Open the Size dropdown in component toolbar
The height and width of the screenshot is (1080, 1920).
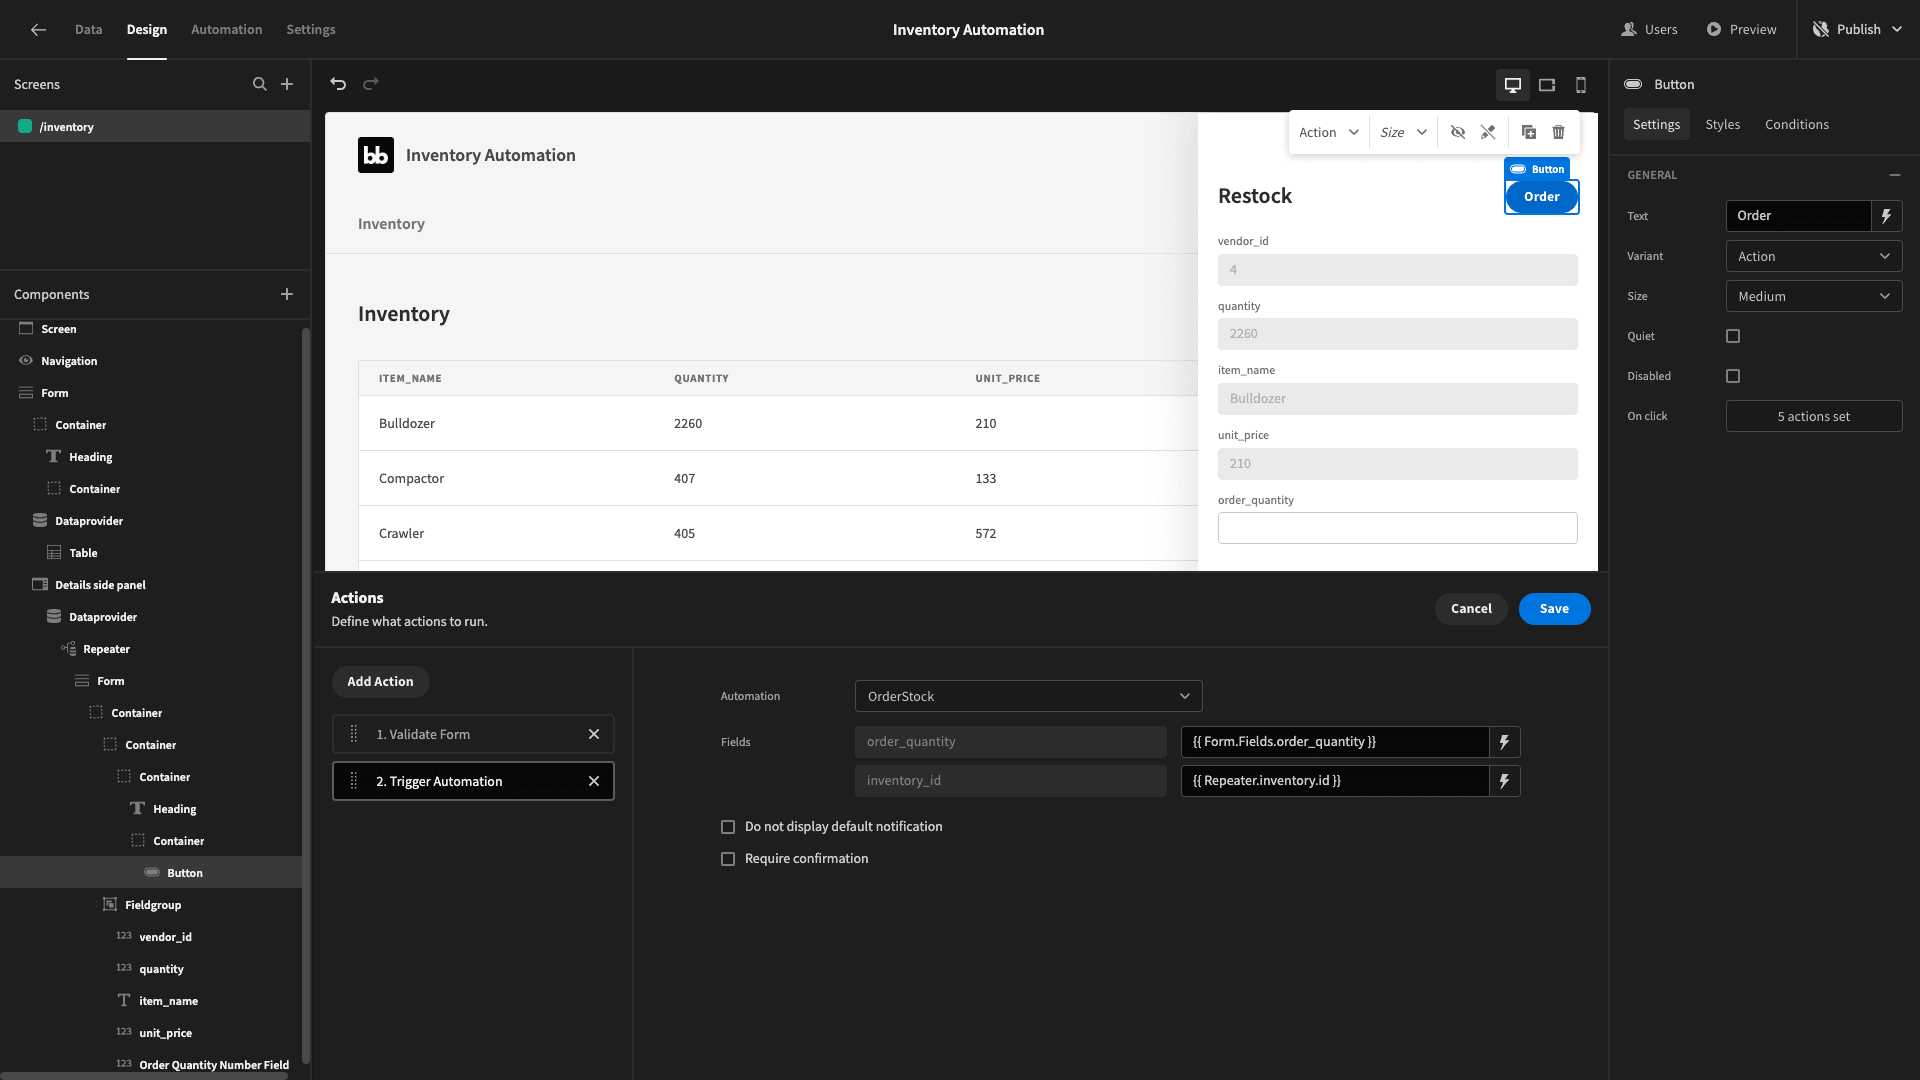(x=1402, y=132)
